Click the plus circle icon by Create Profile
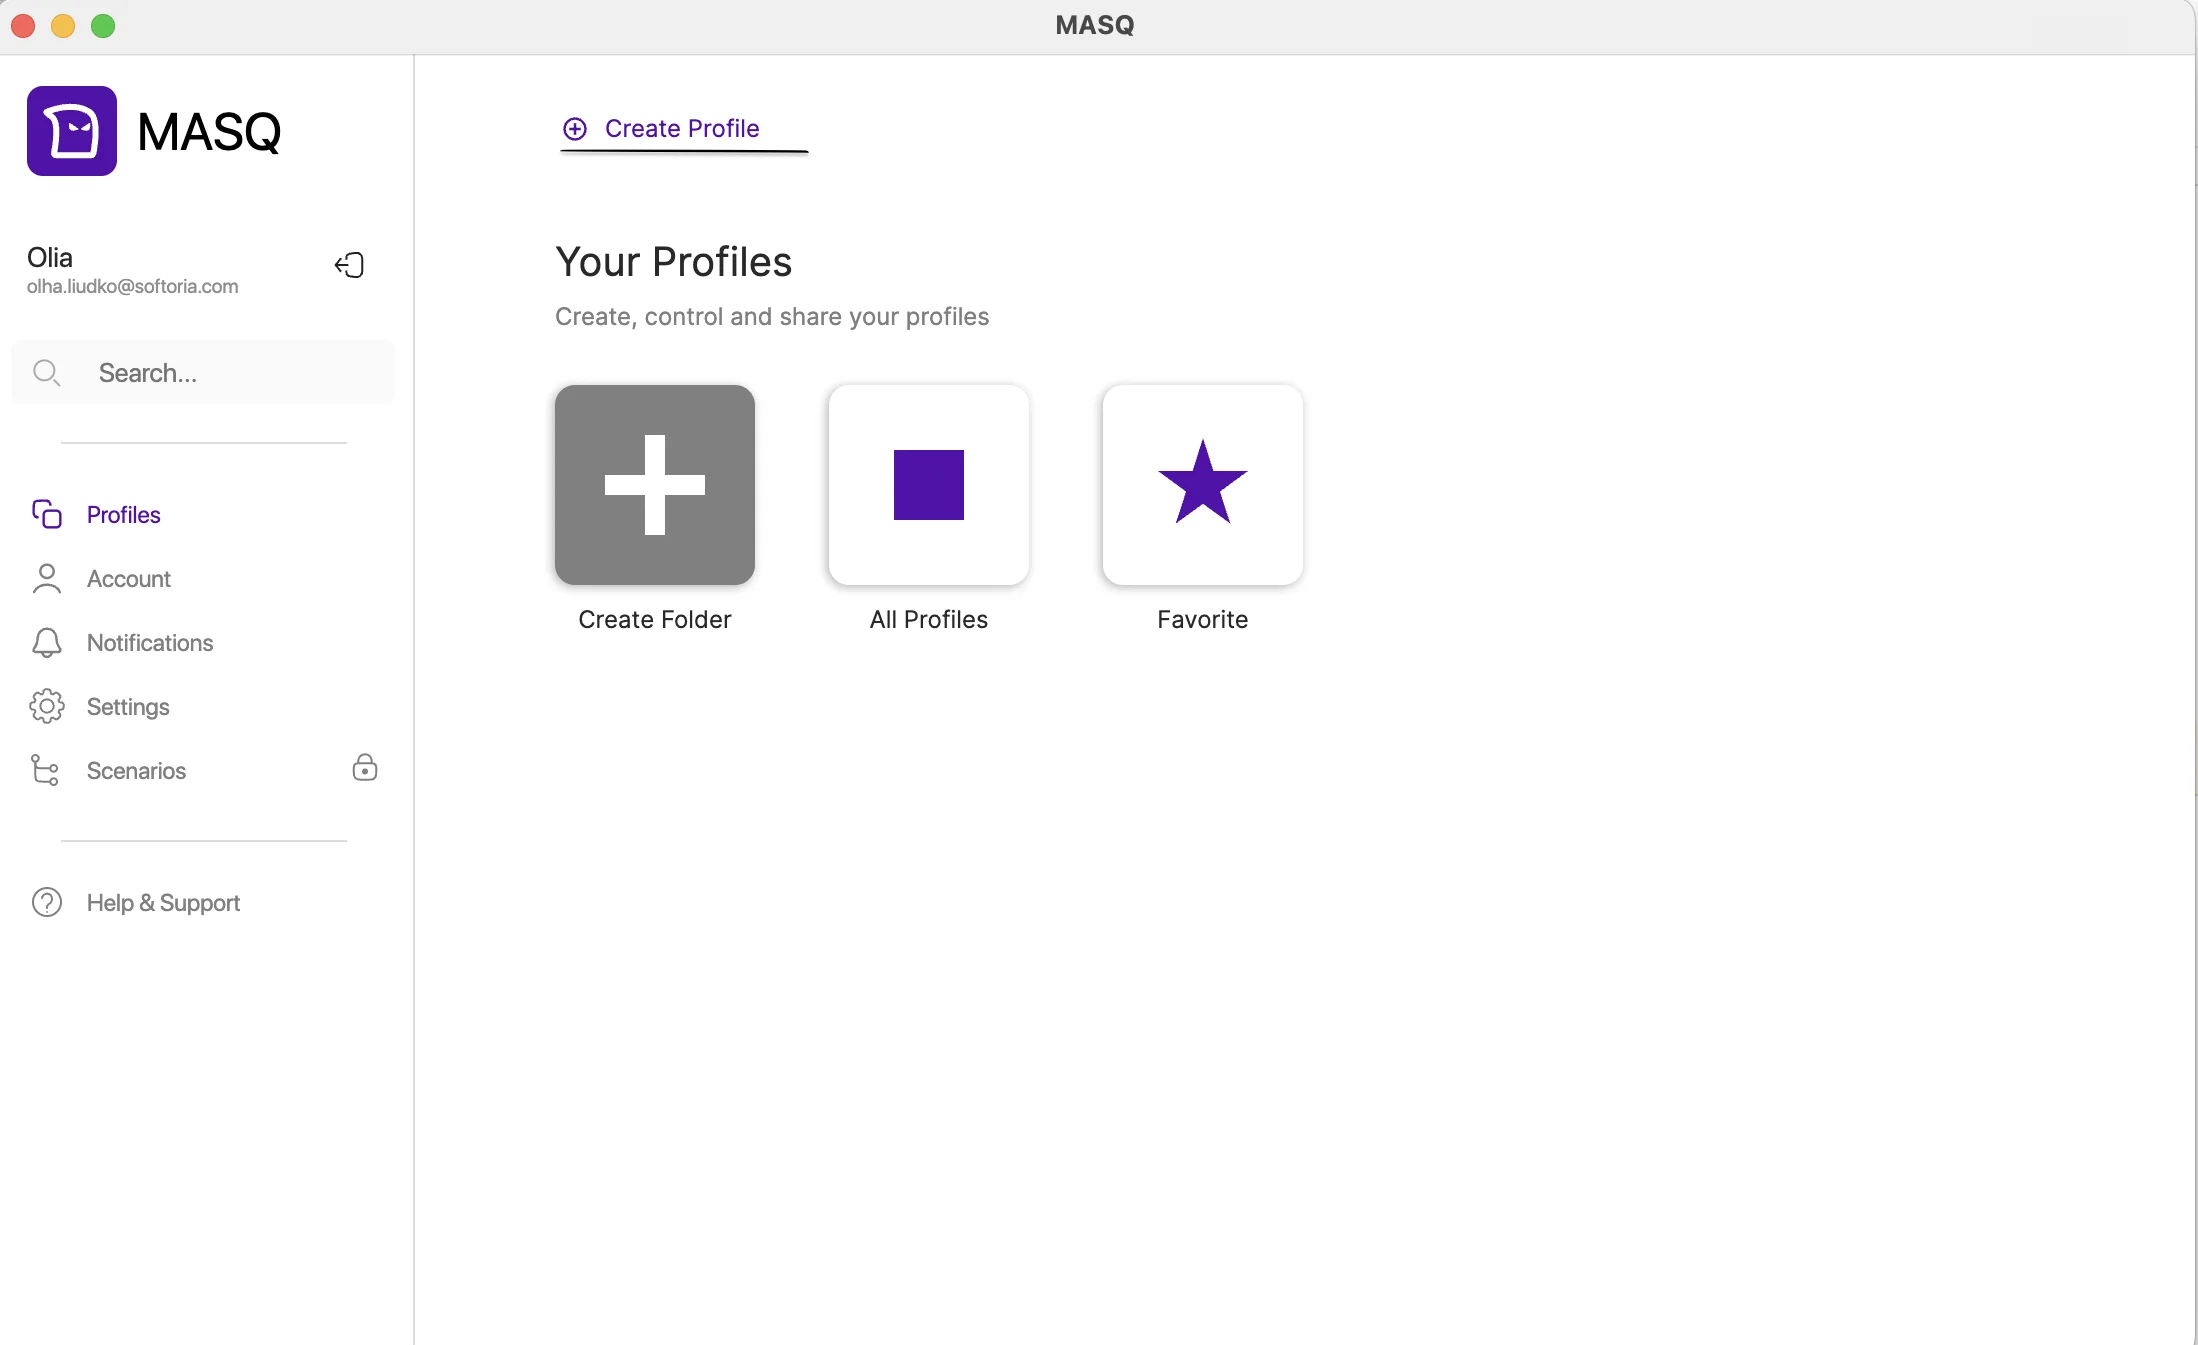This screenshot has width=2198, height=1345. [x=575, y=129]
